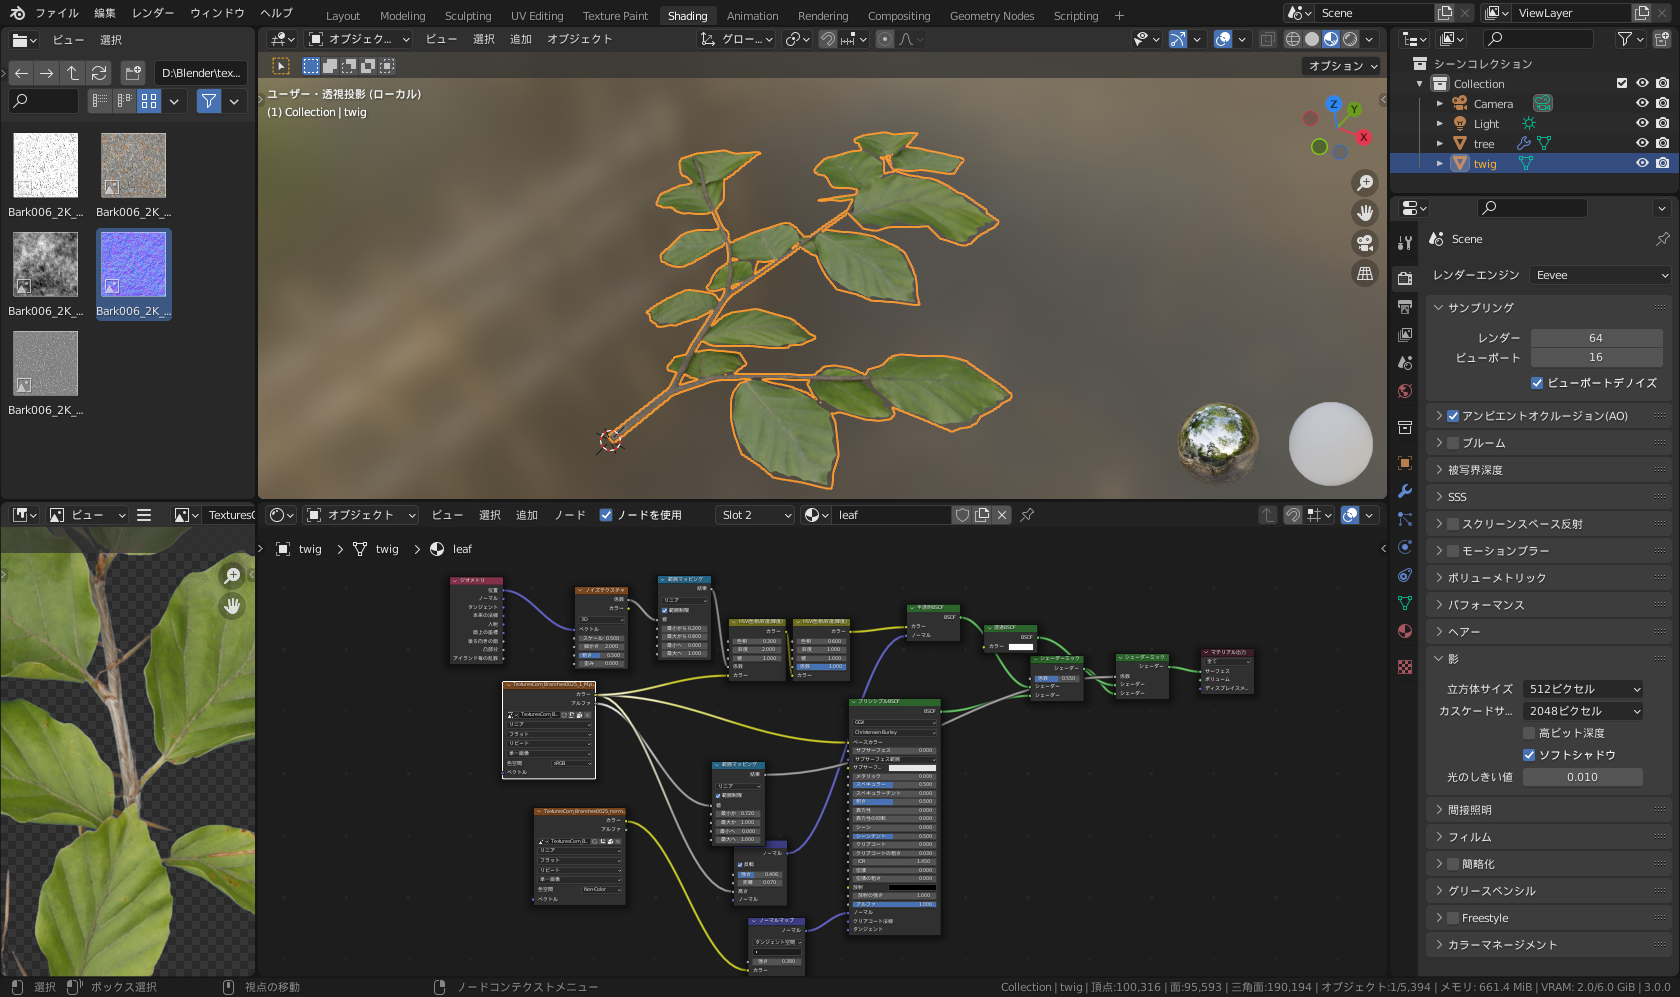This screenshot has height=997, width=1680.
Task: Hide the tree object with eye icon
Action: click(1642, 144)
